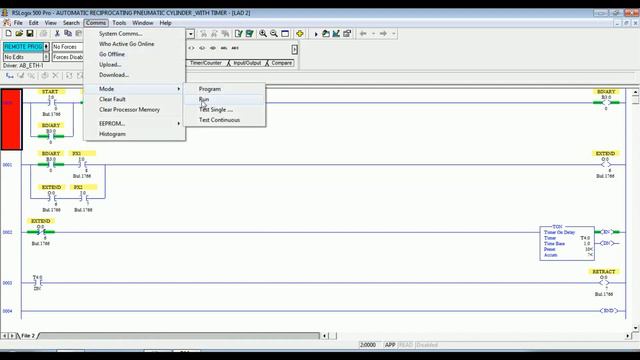640x360 pixels.
Task: Create a new project with New icon
Action: click(8, 33)
